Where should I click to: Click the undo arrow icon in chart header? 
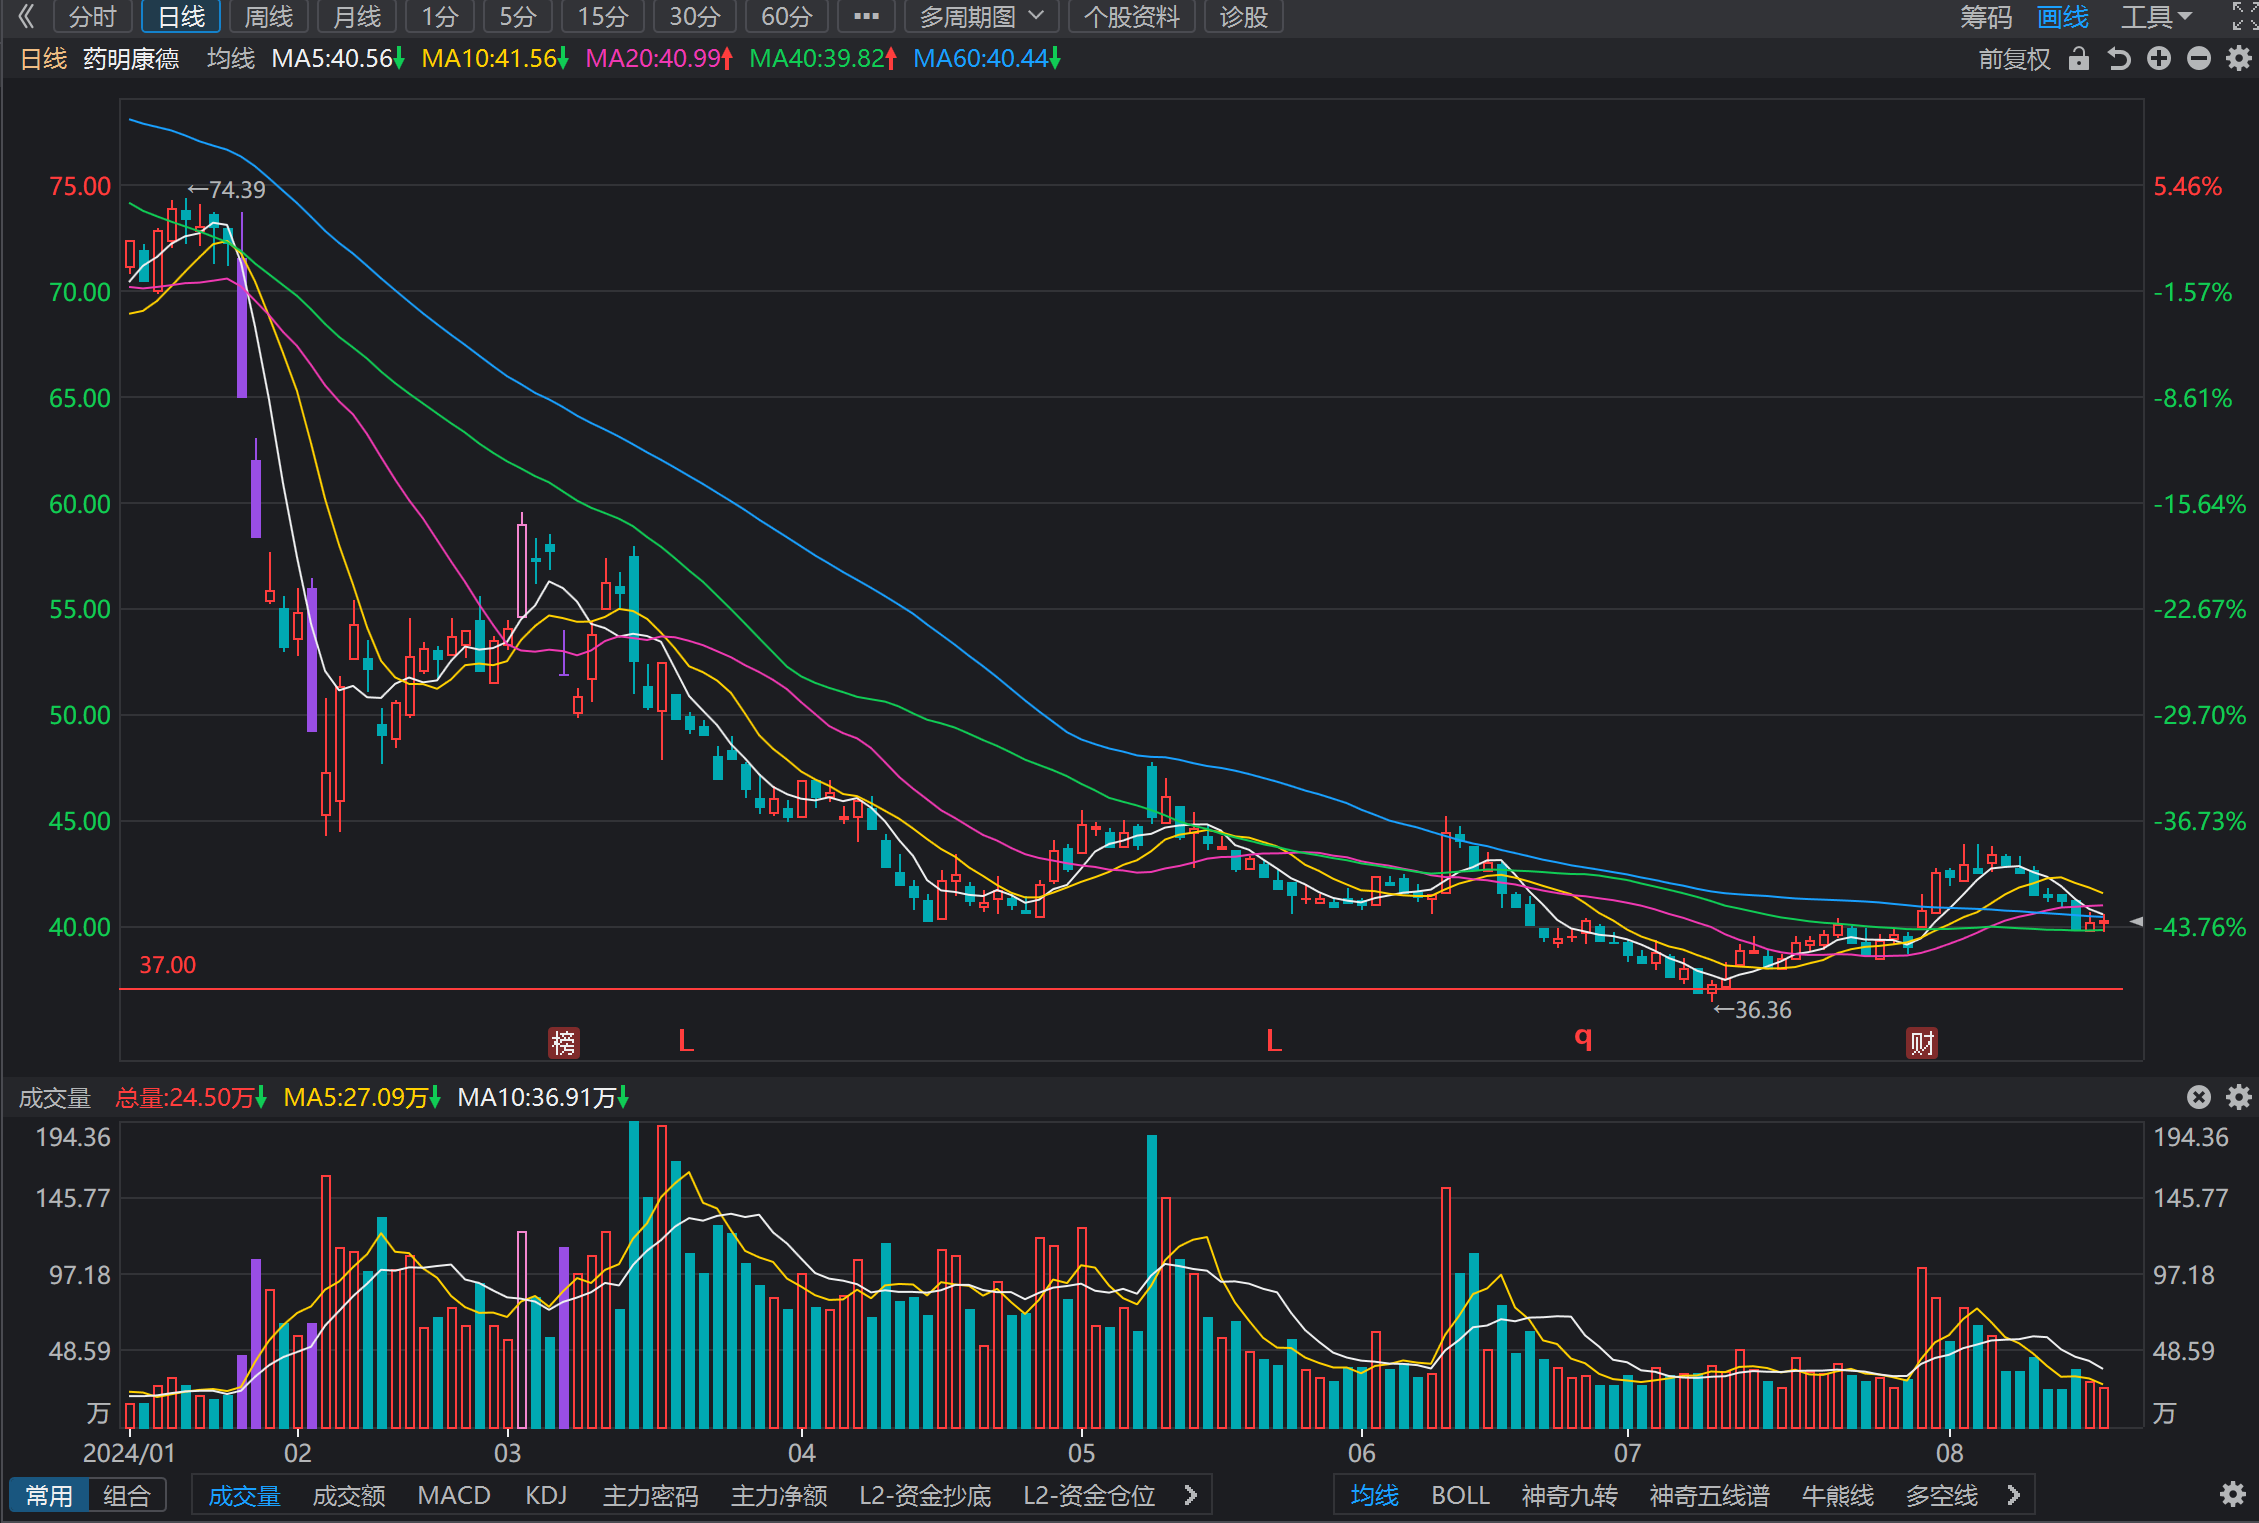point(2118,59)
